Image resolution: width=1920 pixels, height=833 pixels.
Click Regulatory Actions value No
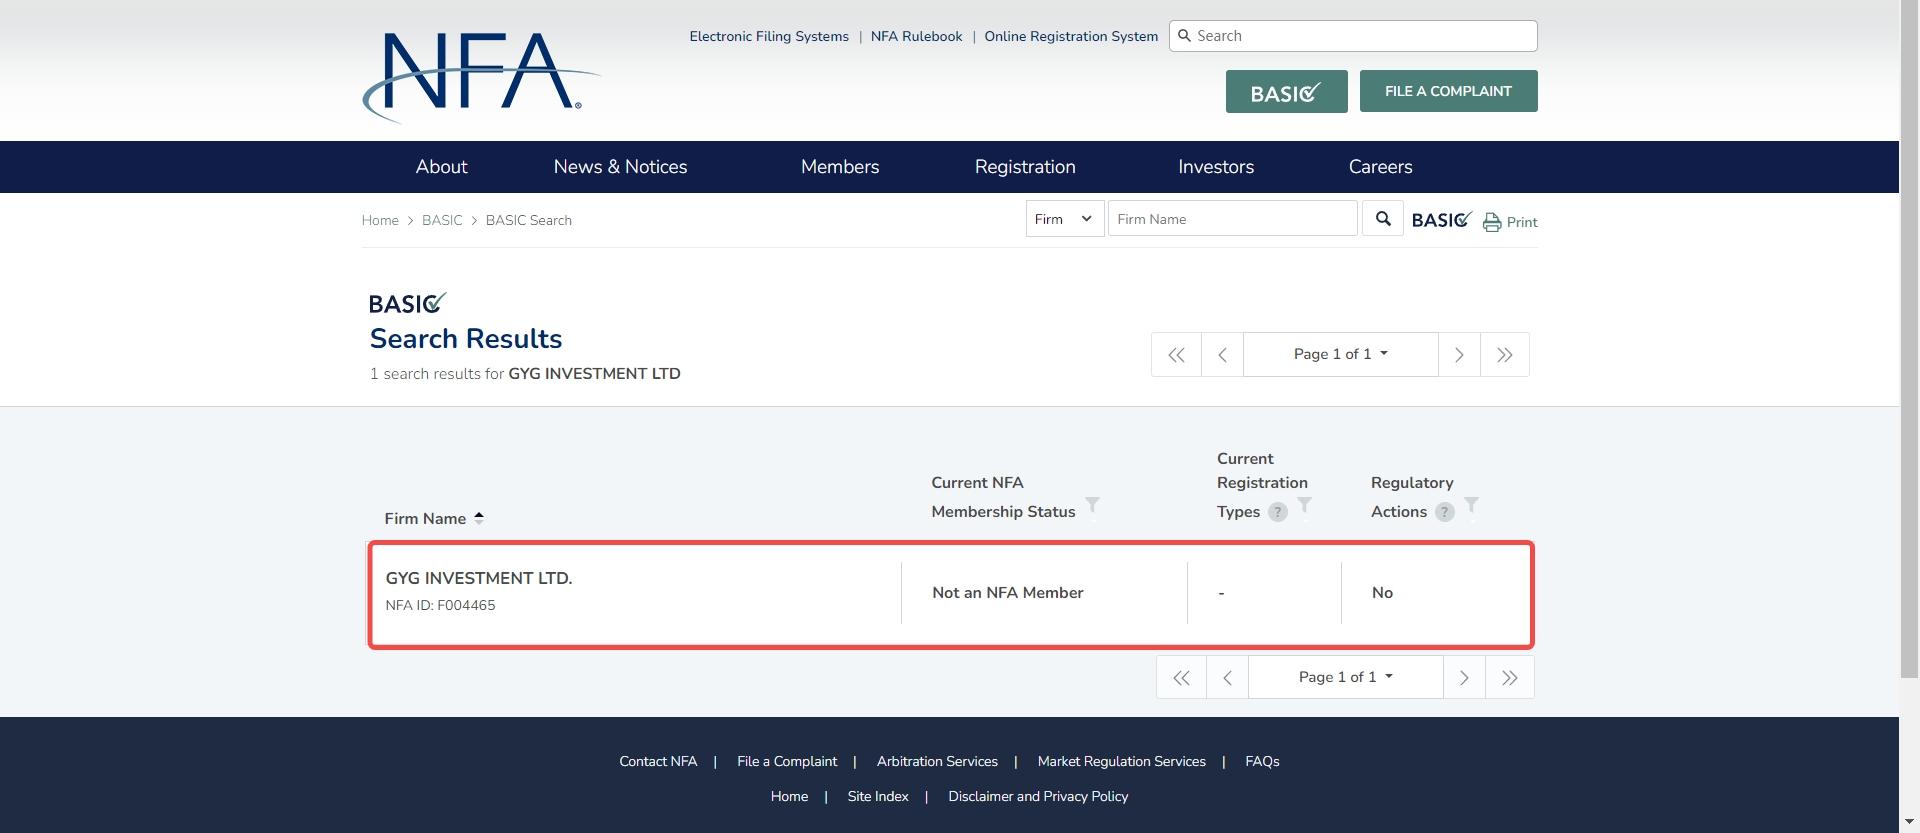[1382, 593]
